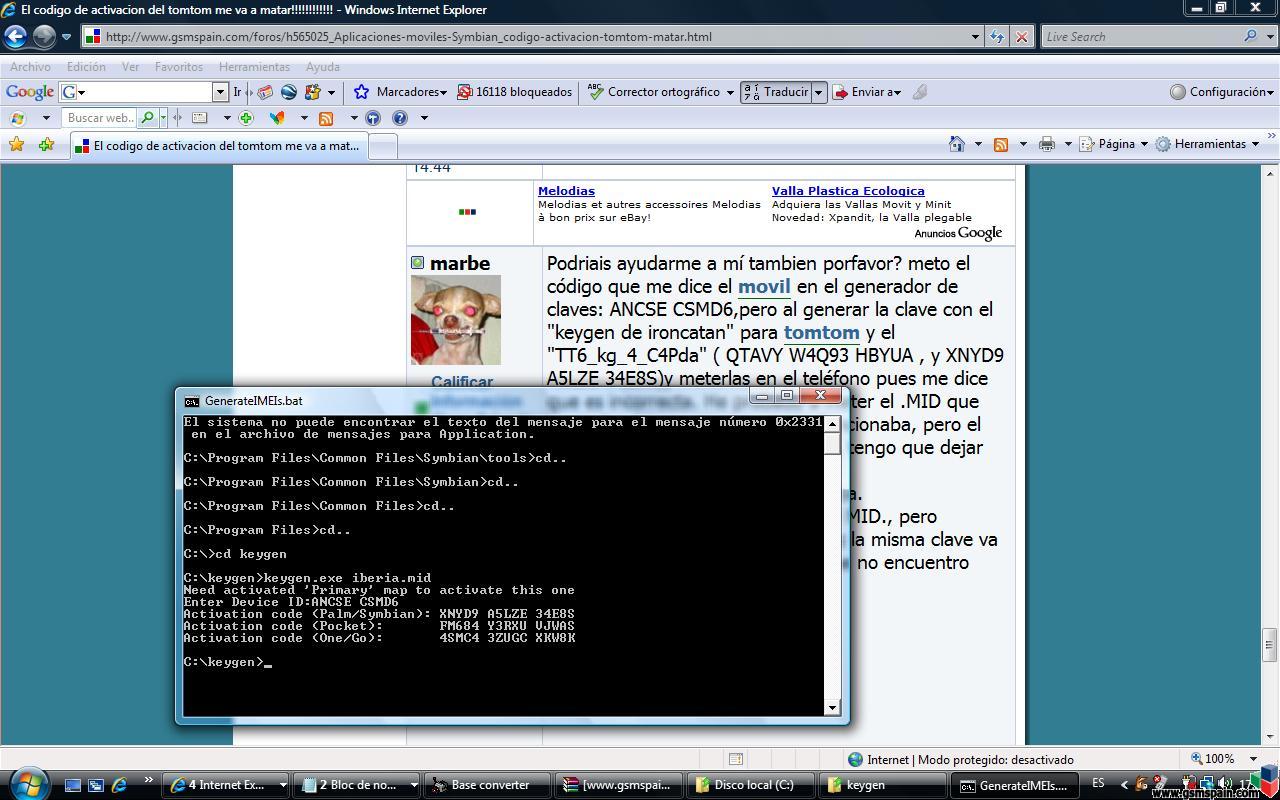Click the Home icon on command bar
The height and width of the screenshot is (800, 1280).
tap(957, 144)
